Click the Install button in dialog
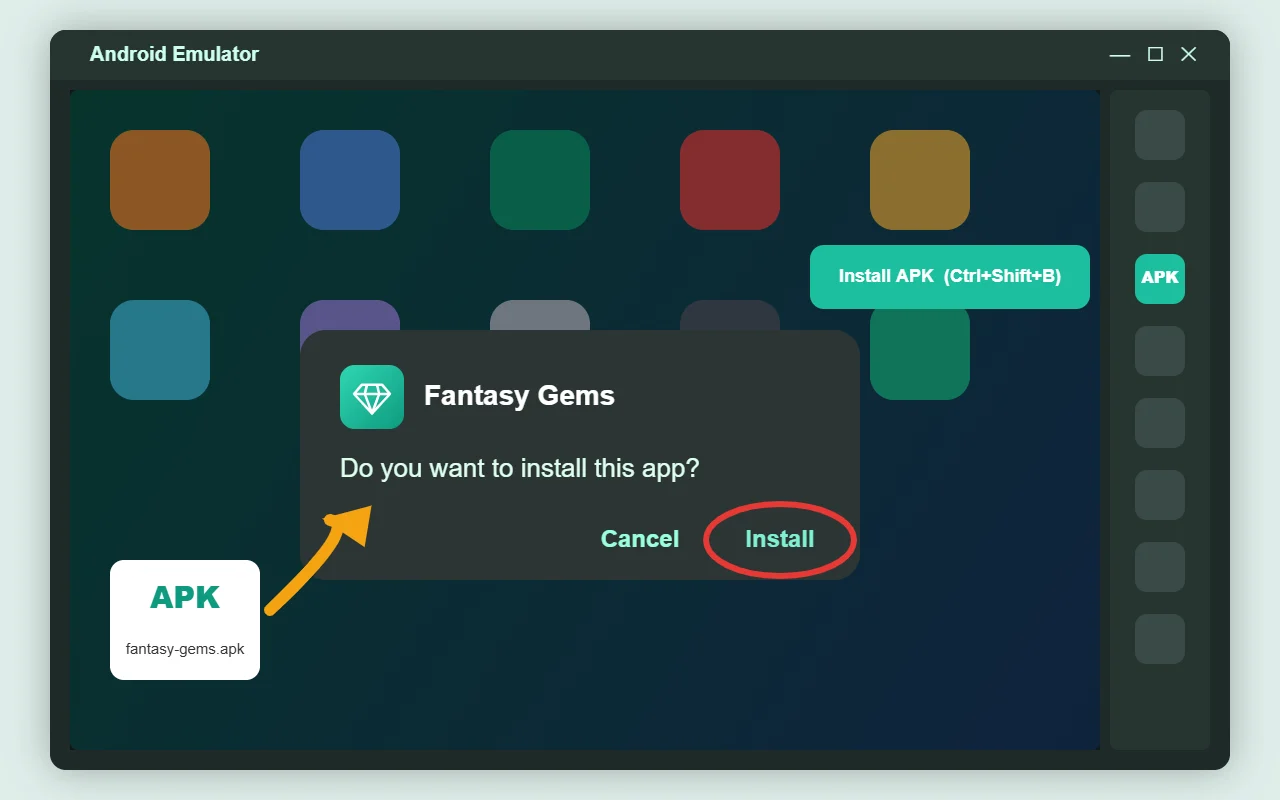Image resolution: width=1280 pixels, height=800 pixels. click(x=779, y=539)
